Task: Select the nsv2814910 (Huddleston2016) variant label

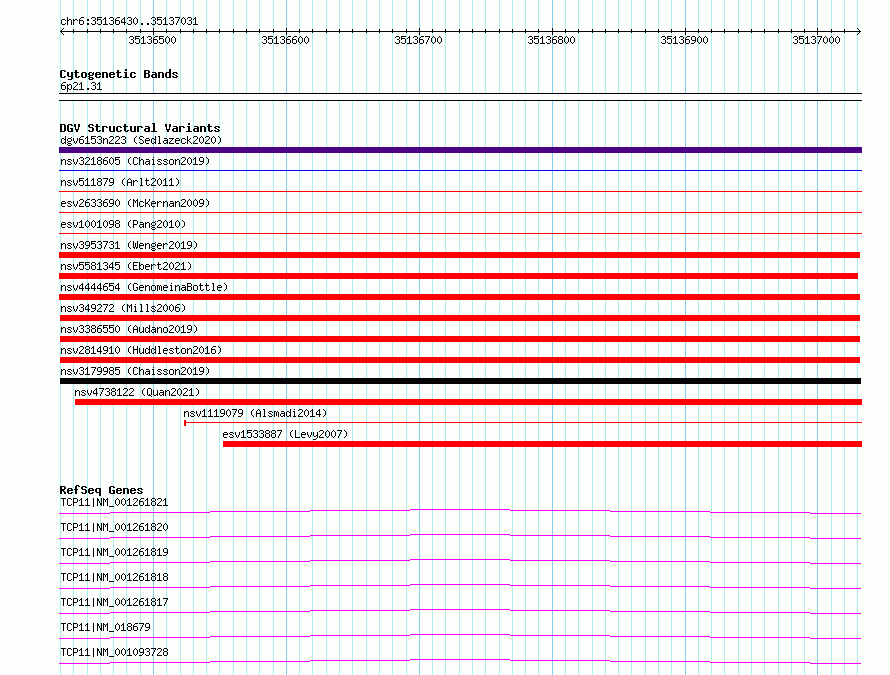Action: tap(141, 350)
